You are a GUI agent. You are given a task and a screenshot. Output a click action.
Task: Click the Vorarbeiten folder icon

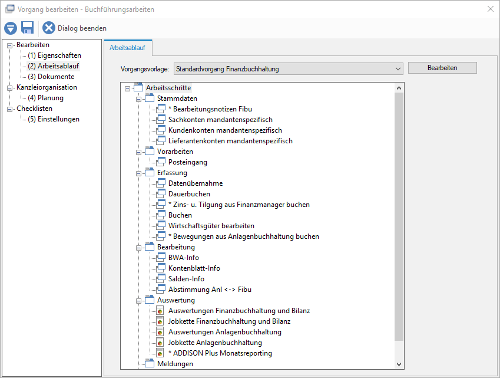click(149, 151)
